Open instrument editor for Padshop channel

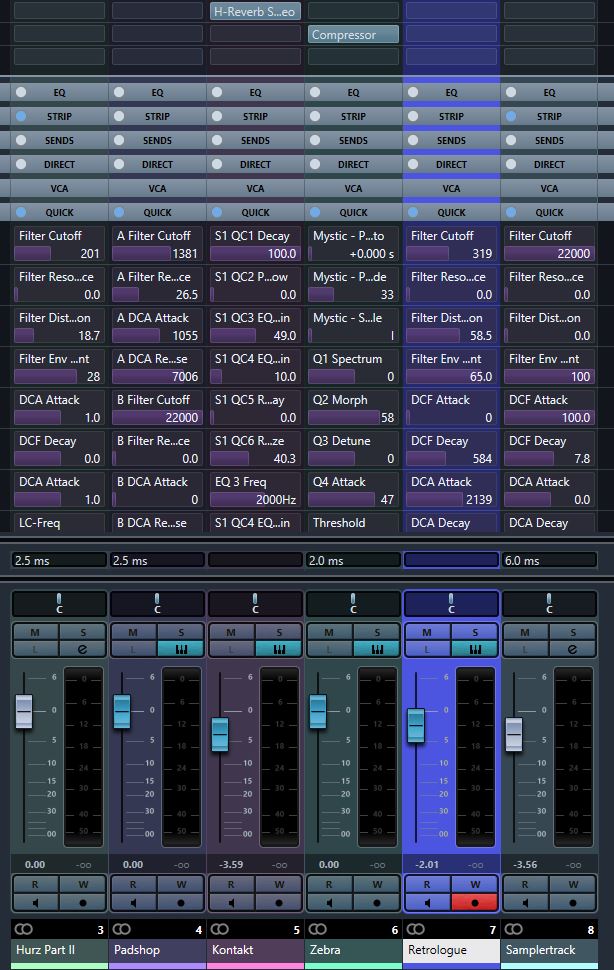(x=182, y=649)
